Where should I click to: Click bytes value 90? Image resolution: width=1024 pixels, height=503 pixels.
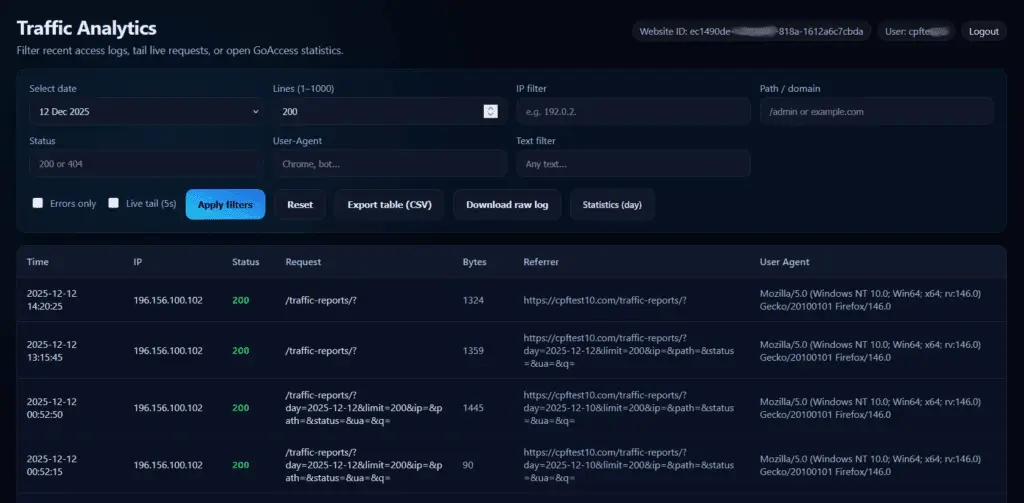click(468, 465)
